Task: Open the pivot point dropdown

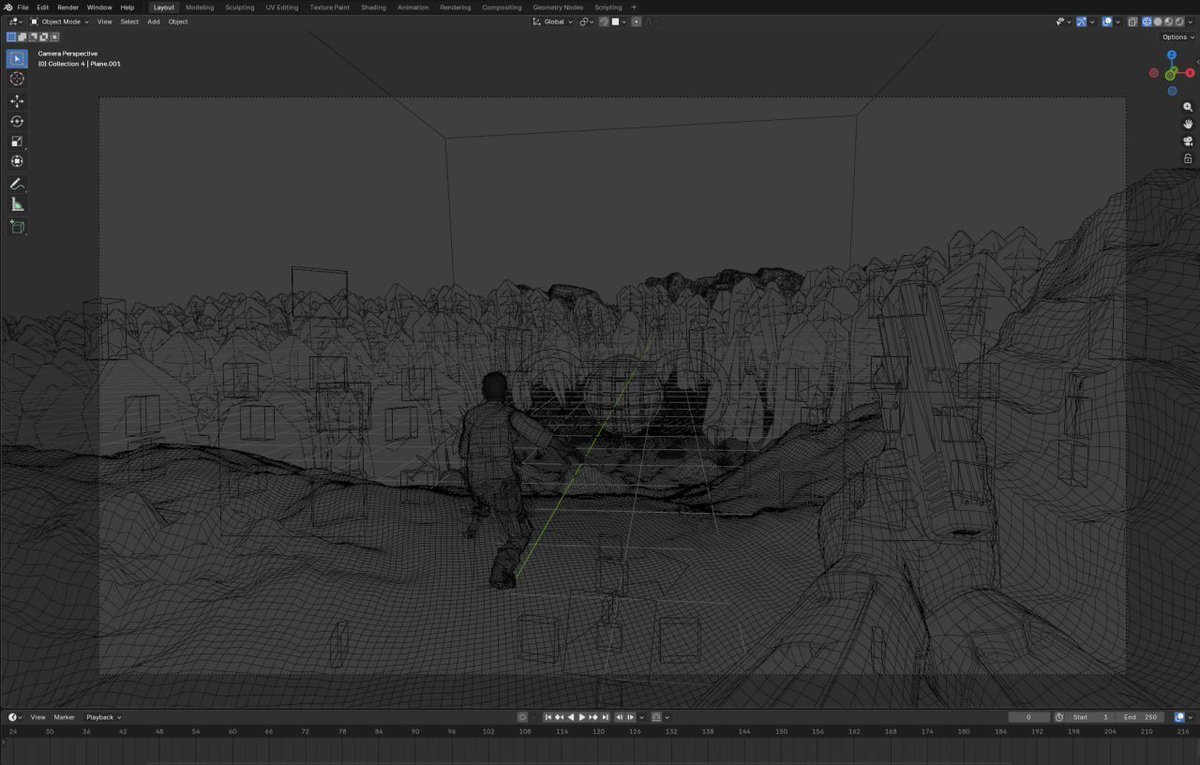Action: (586, 22)
